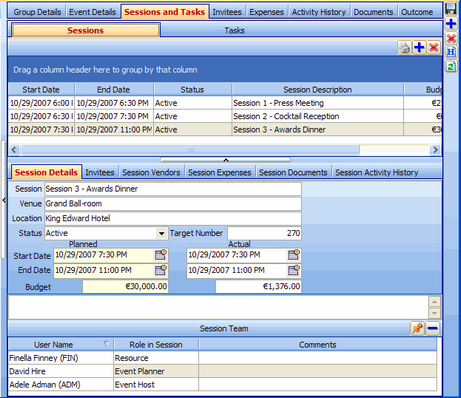Collapse Session Team with minus button

[x=432, y=328]
